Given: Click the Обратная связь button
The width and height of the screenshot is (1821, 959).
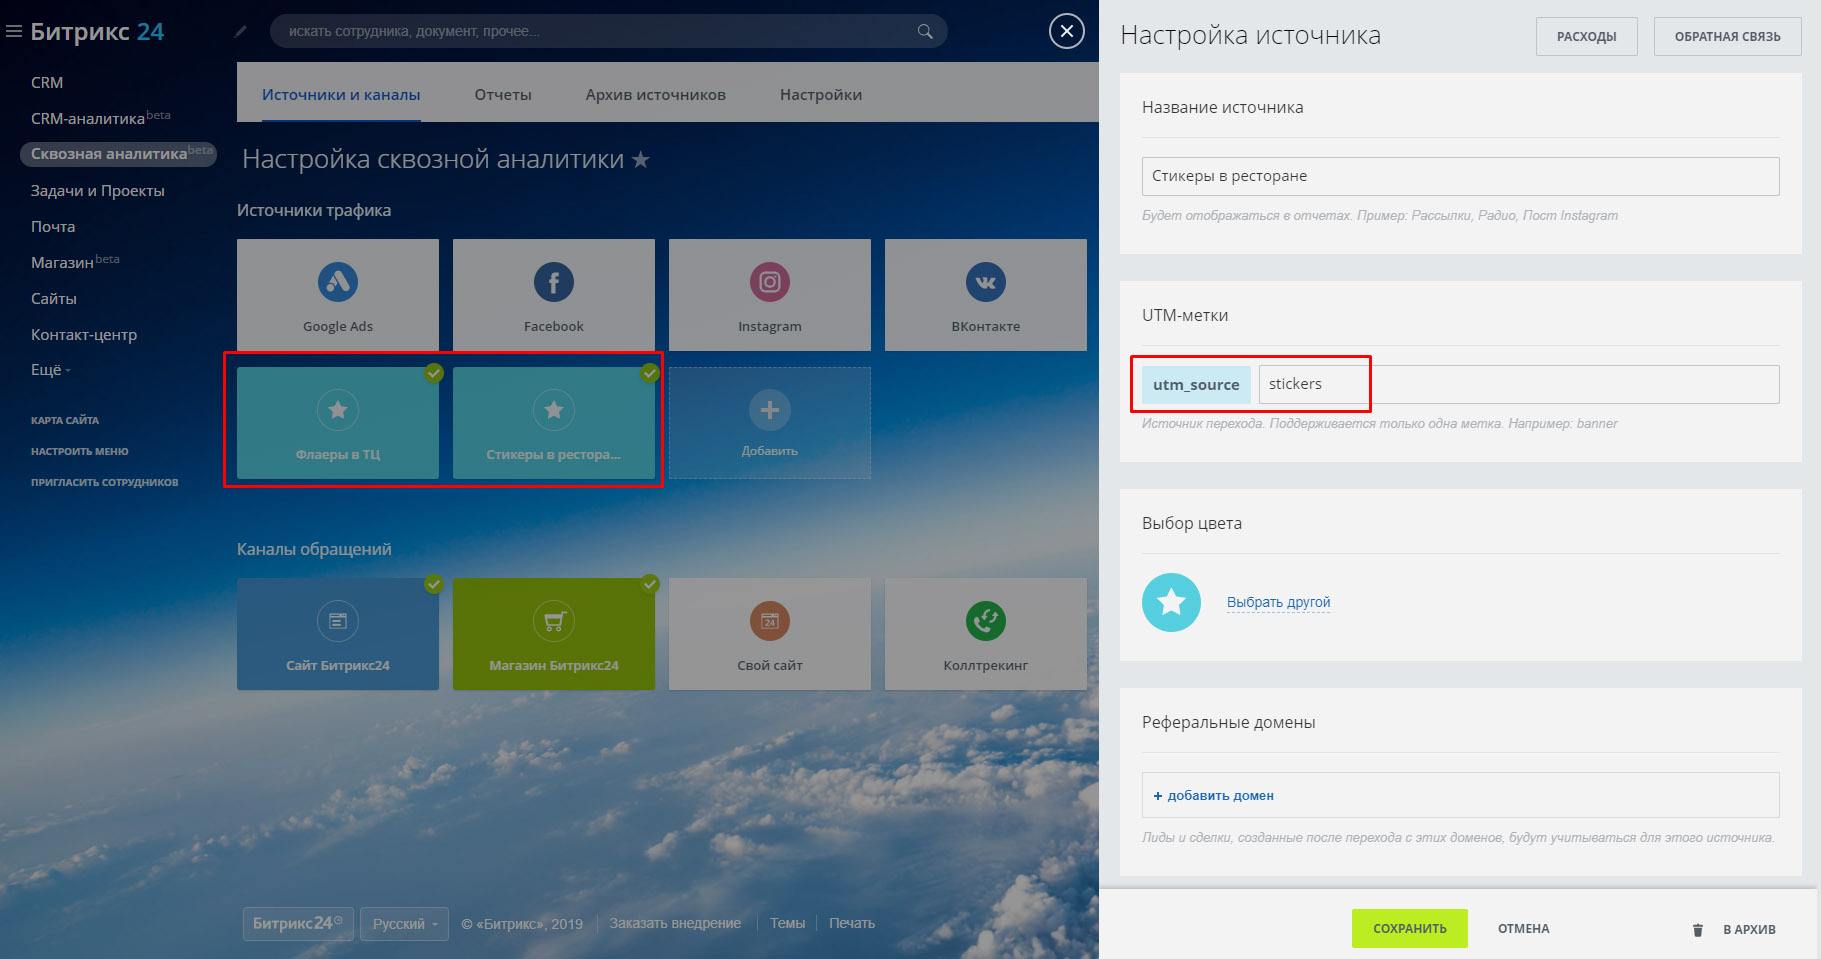Looking at the screenshot, I should point(1728,37).
